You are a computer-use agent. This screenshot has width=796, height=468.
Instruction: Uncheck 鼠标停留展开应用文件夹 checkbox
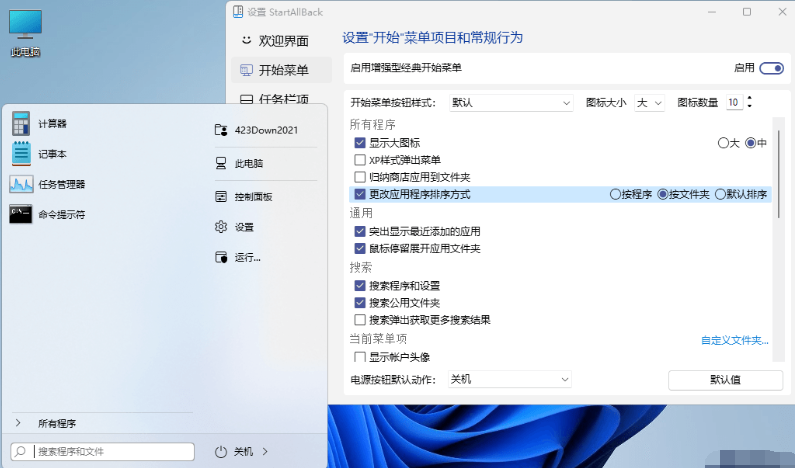click(360, 248)
